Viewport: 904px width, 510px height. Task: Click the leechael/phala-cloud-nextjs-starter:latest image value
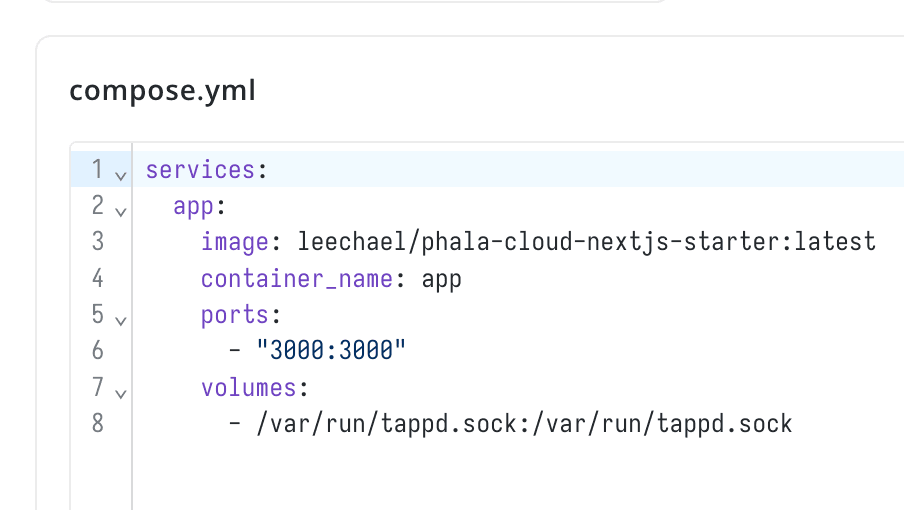click(586, 242)
